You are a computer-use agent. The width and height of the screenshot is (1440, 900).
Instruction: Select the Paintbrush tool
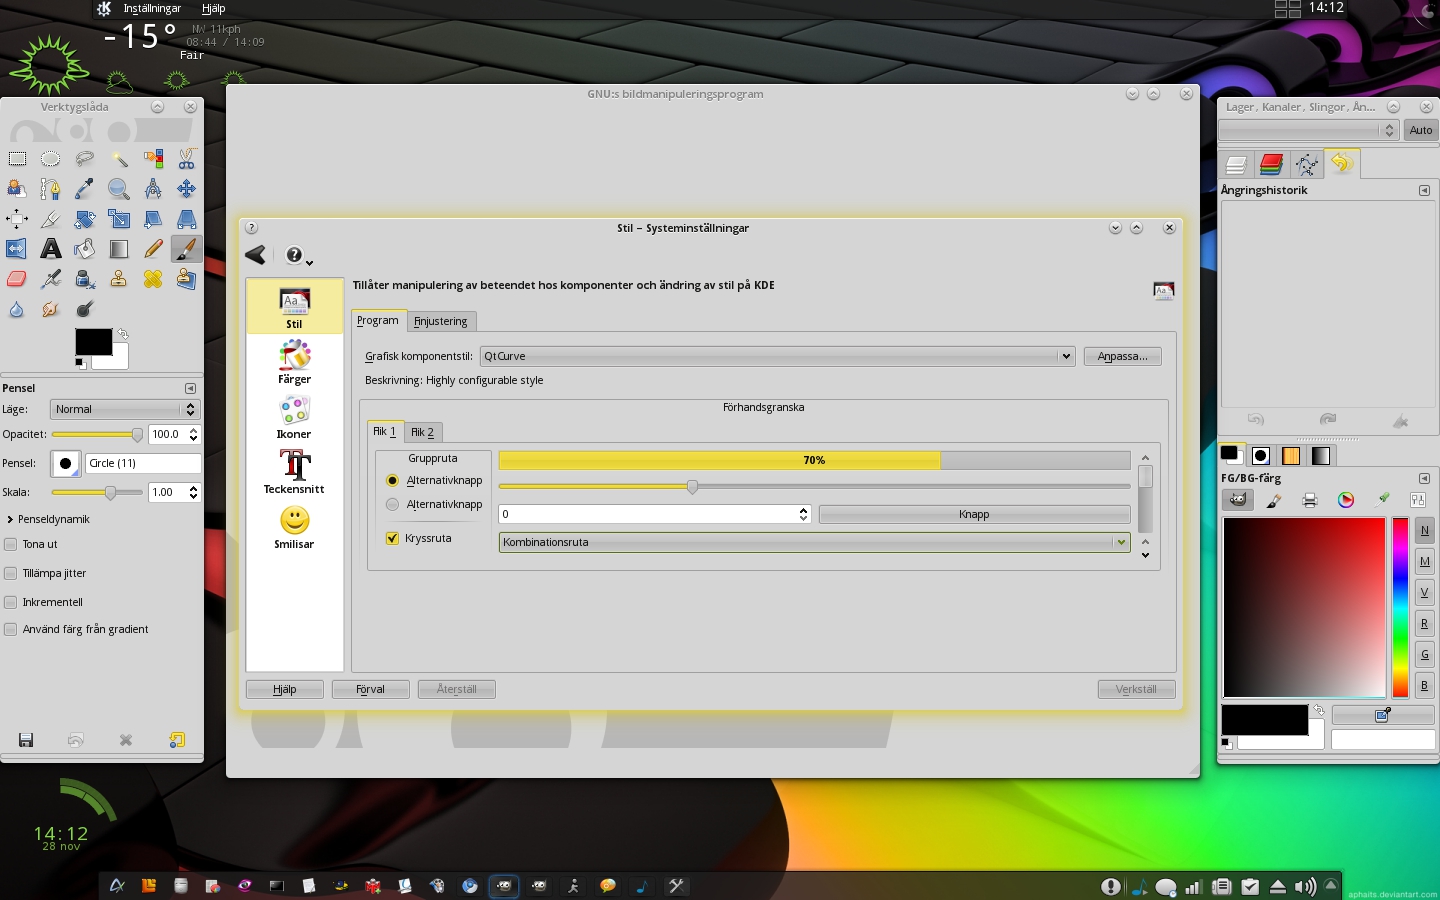187,248
